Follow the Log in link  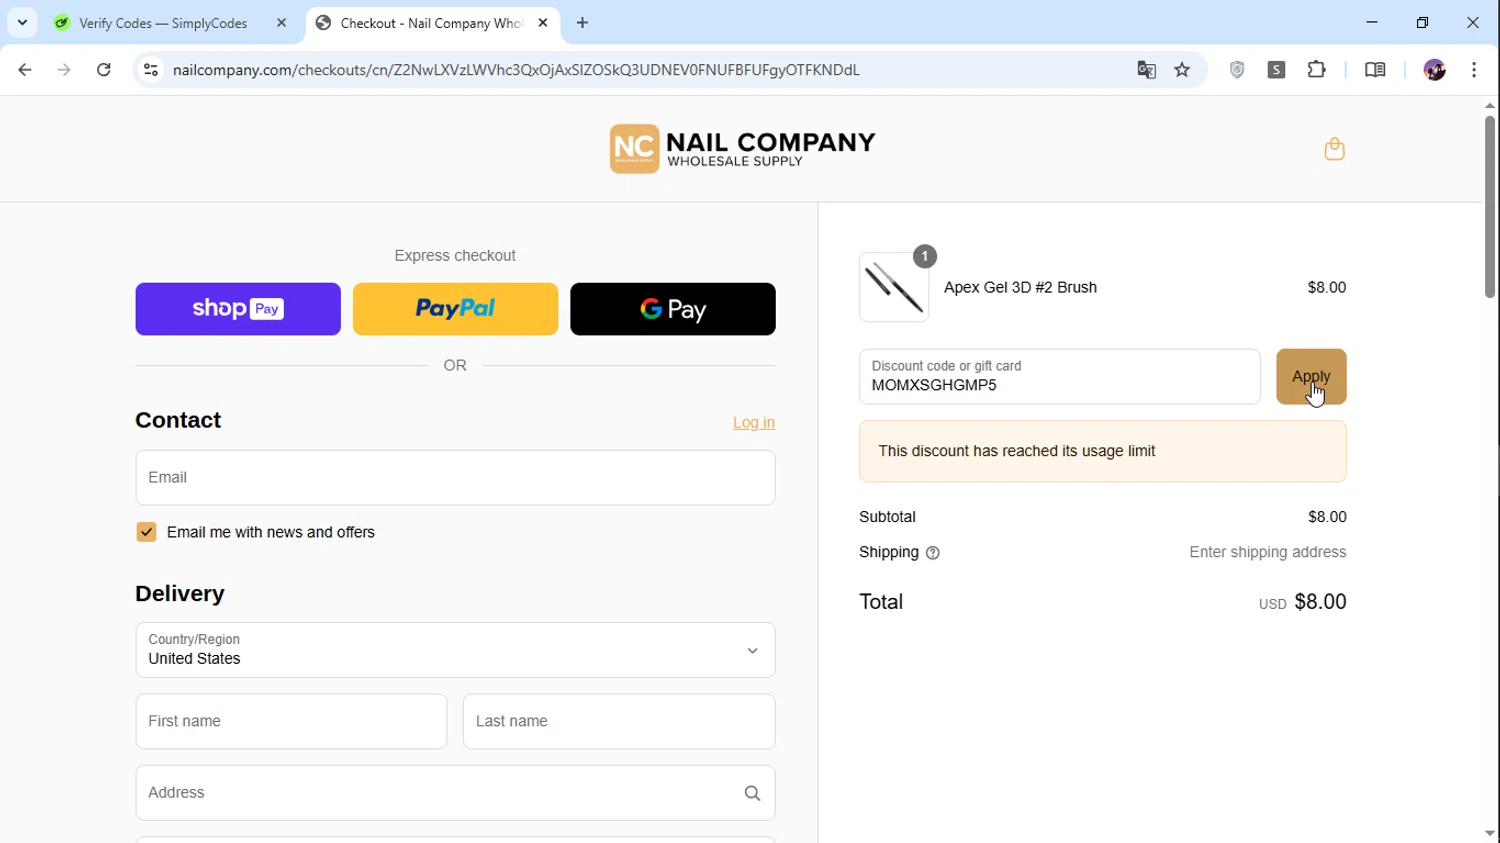click(754, 423)
